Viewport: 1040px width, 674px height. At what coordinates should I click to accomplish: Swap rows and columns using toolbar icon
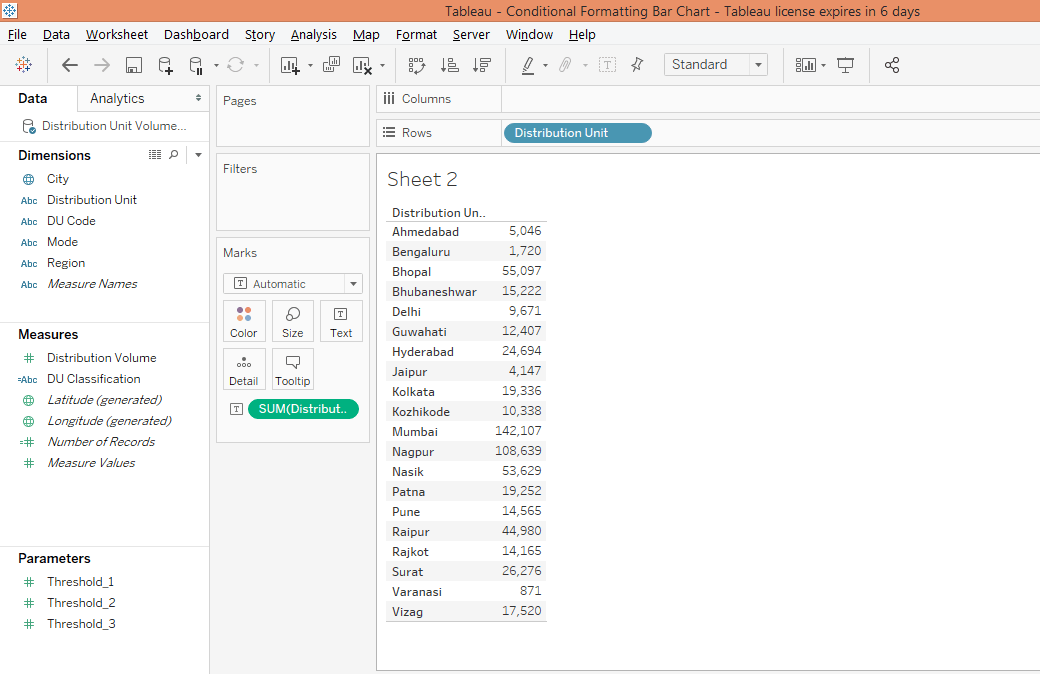[417, 65]
